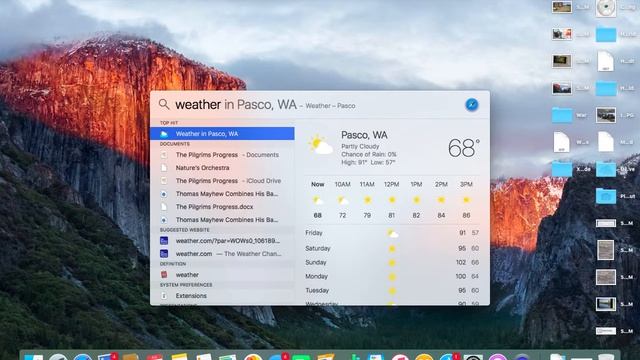The image size is (640, 360).
Task: Click the sun icon in the Tuesday row
Action: [x=392, y=291]
